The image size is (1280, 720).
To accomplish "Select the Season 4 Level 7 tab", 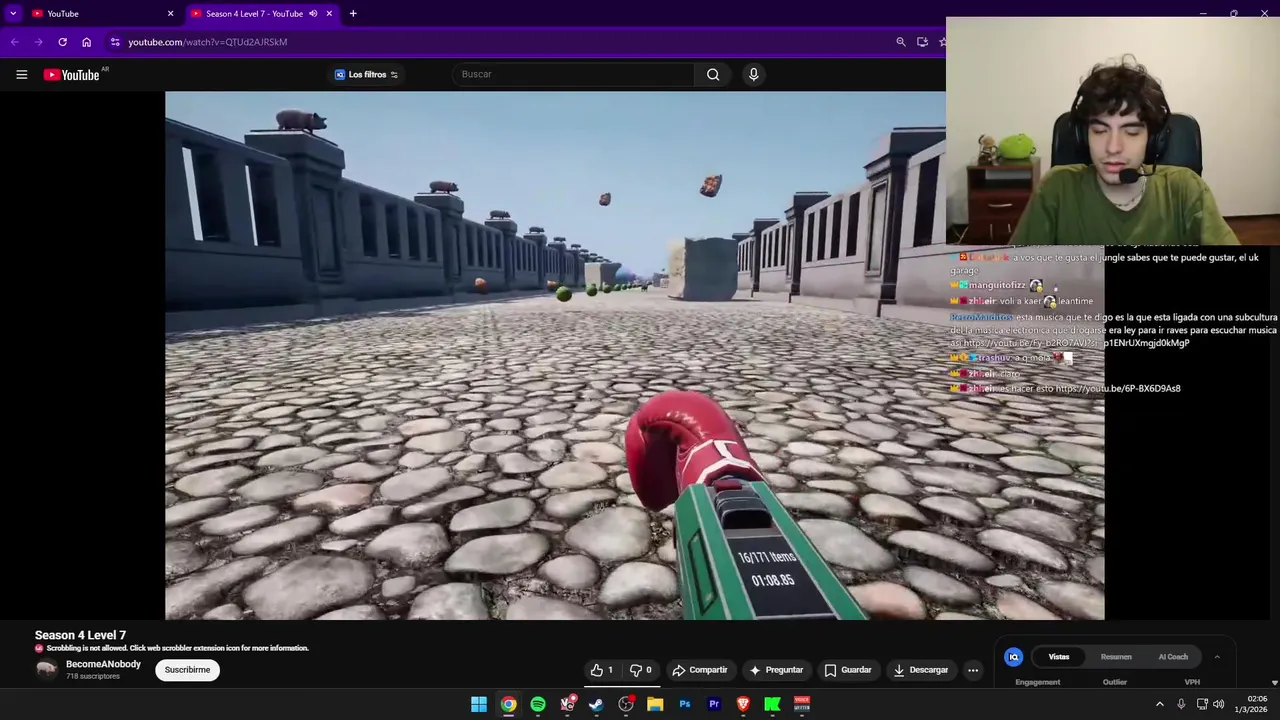I will (262, 14).
